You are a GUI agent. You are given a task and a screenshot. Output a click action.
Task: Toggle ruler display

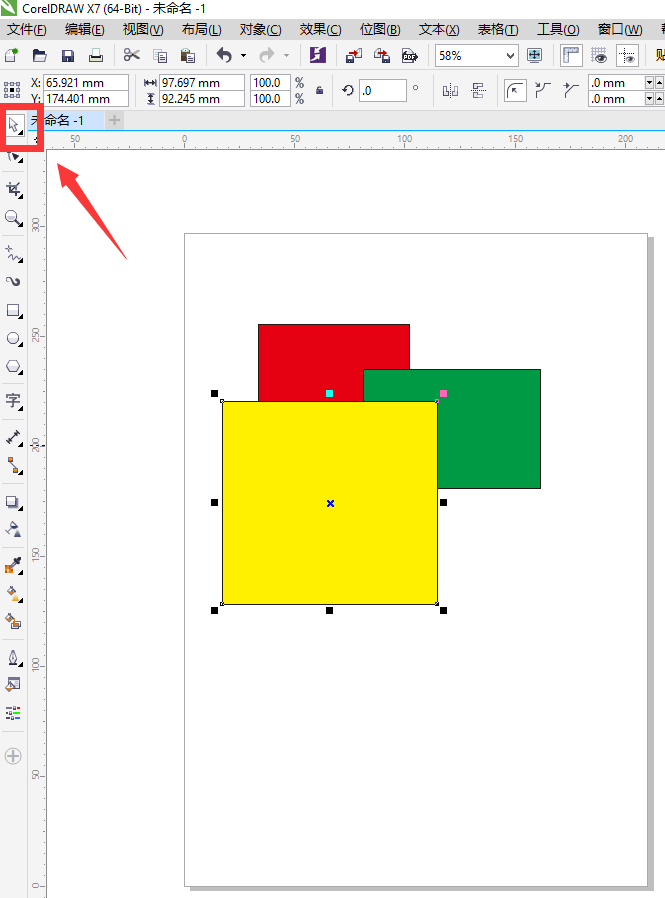(571, 56)
